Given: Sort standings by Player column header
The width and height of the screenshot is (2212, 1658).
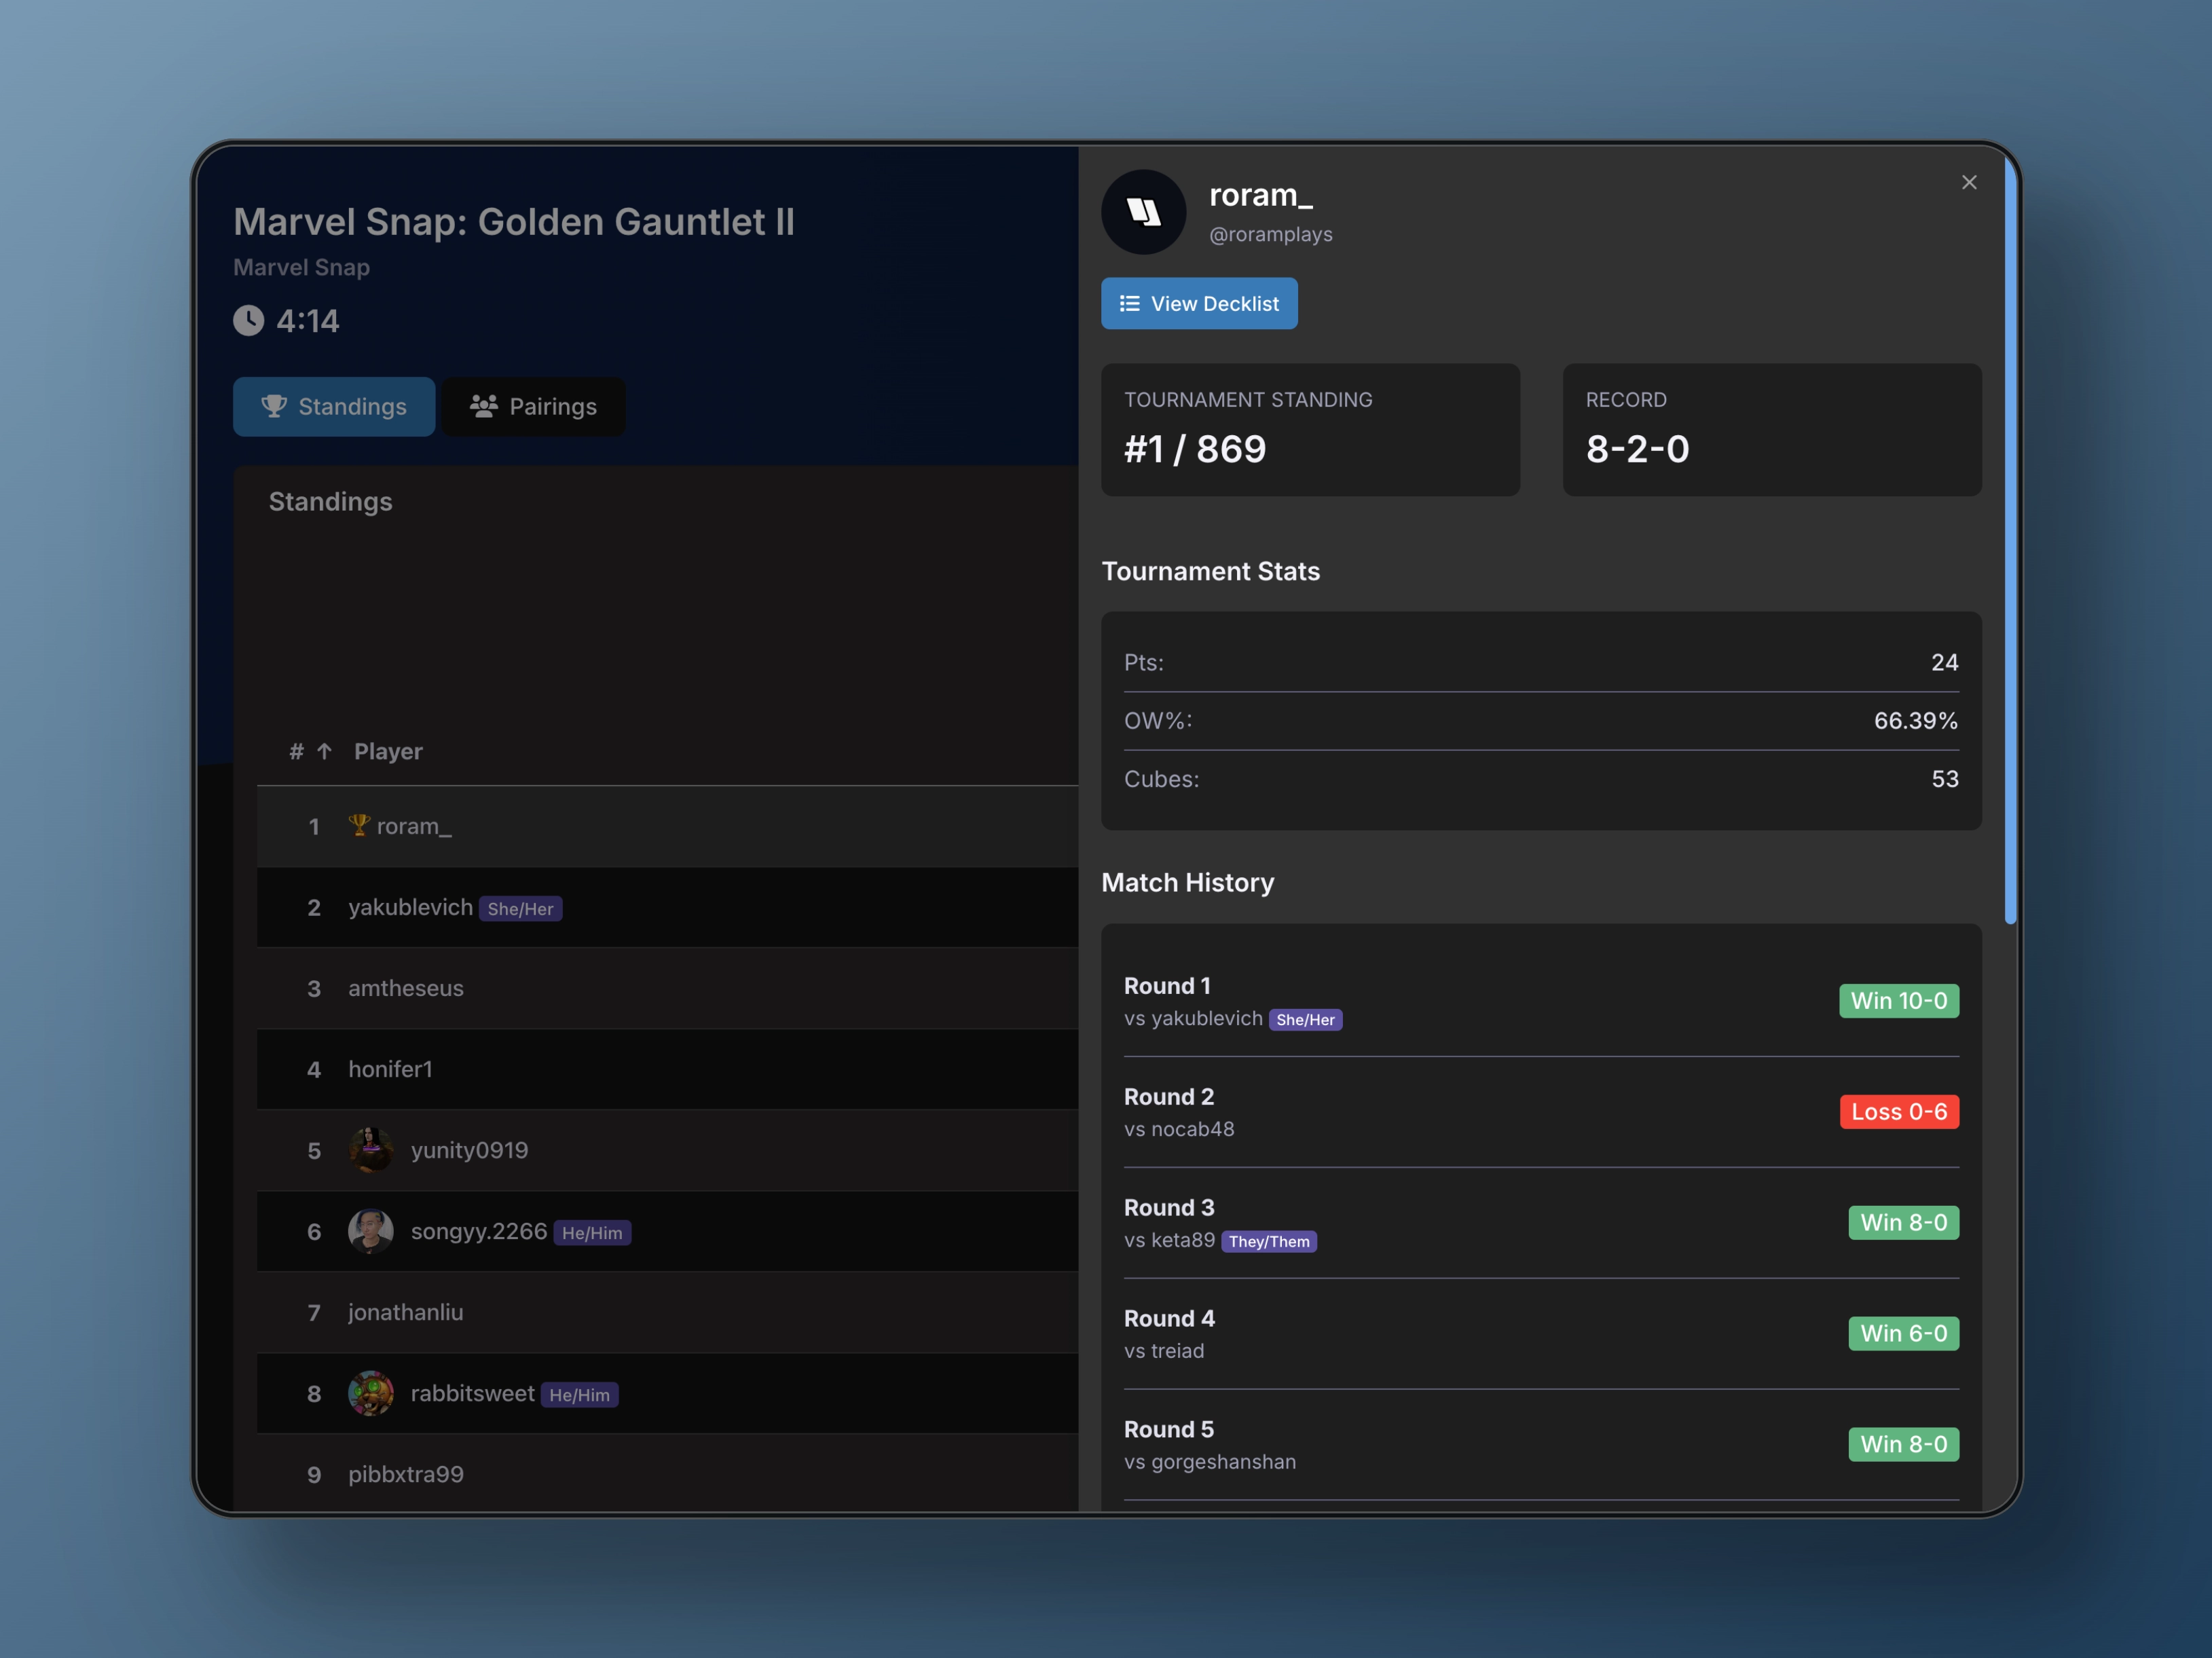Looking at the screenshot, I should coord(388,751).
